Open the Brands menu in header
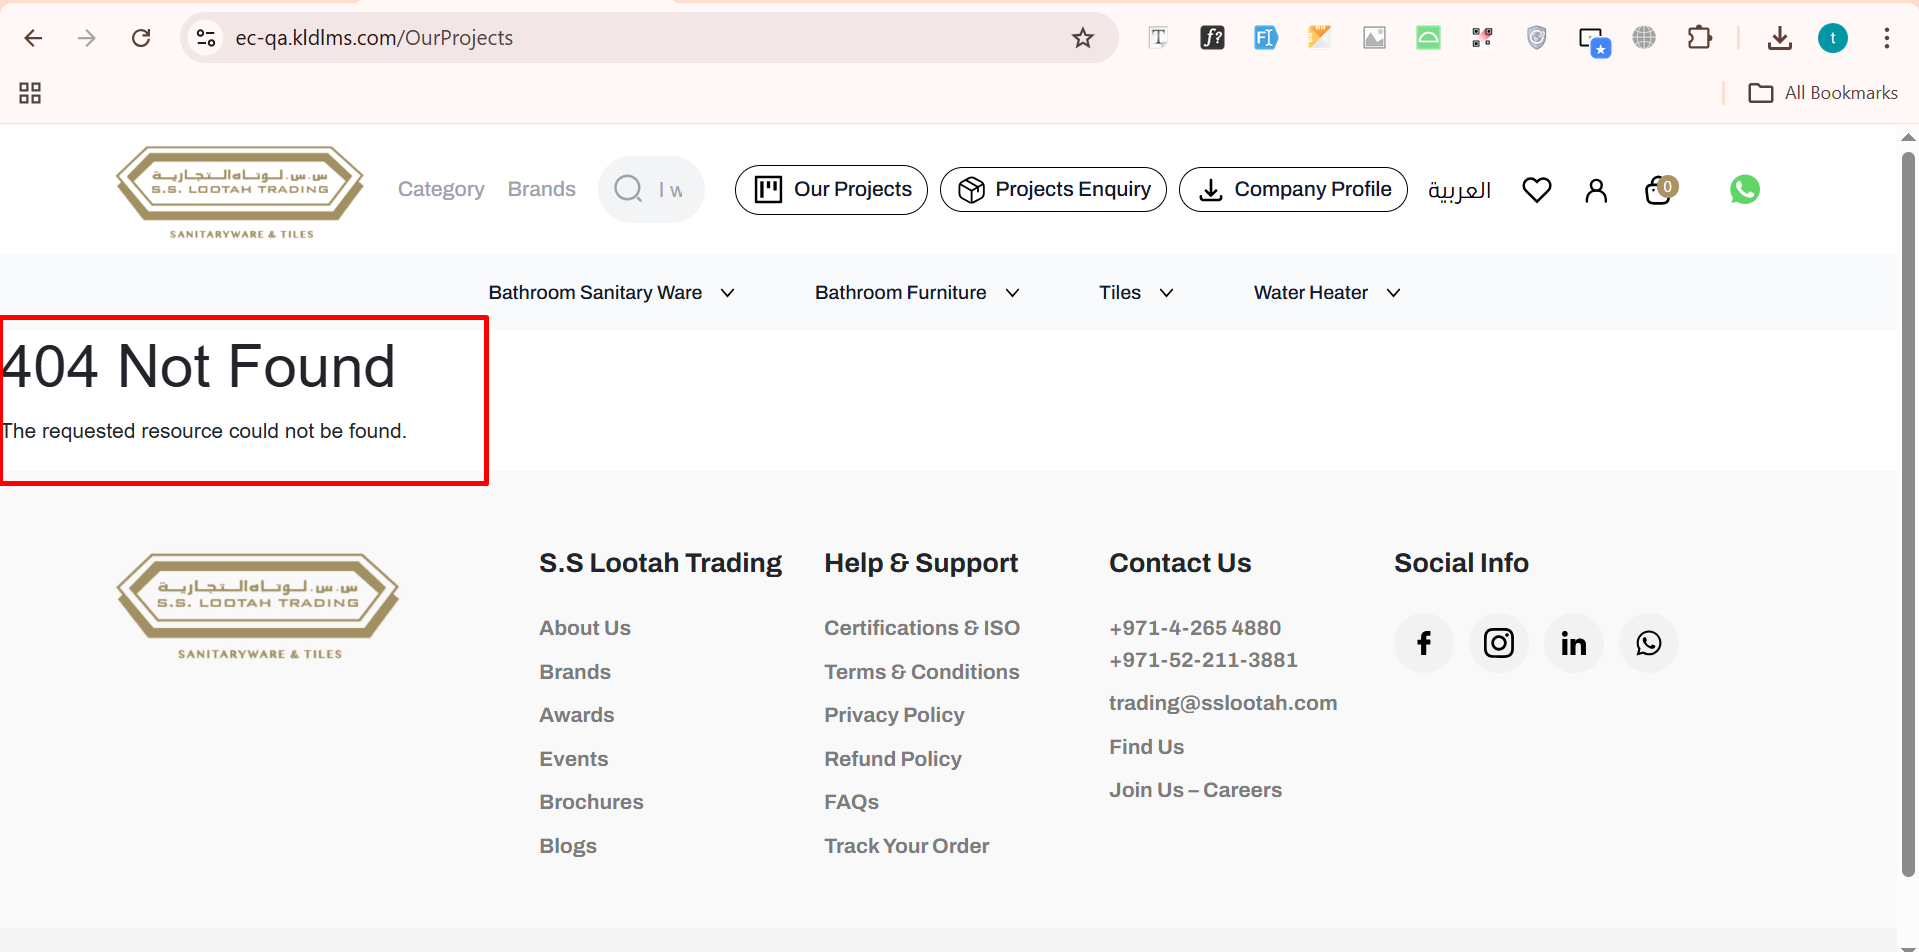1919x952 pixels. tap(541, 189)
